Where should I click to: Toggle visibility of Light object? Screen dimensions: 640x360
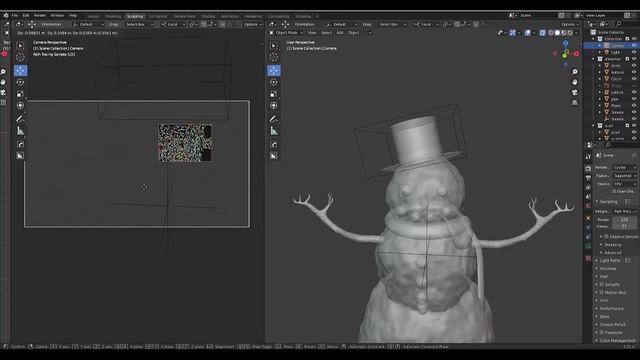click(x=634, y=52)
